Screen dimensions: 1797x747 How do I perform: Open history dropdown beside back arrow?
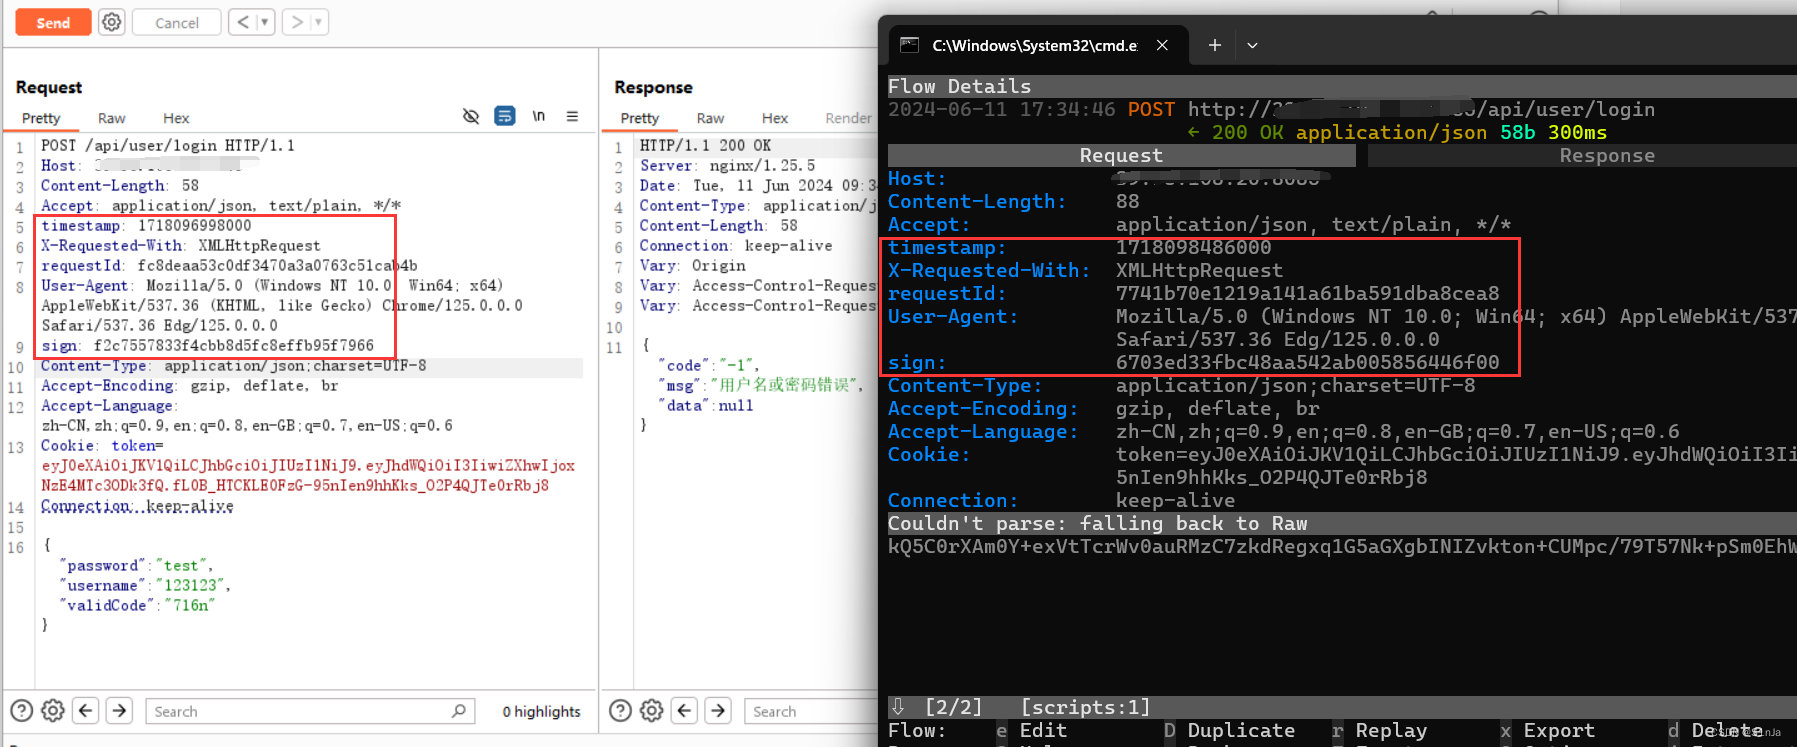pyautogui.click(x=265, y=22)
